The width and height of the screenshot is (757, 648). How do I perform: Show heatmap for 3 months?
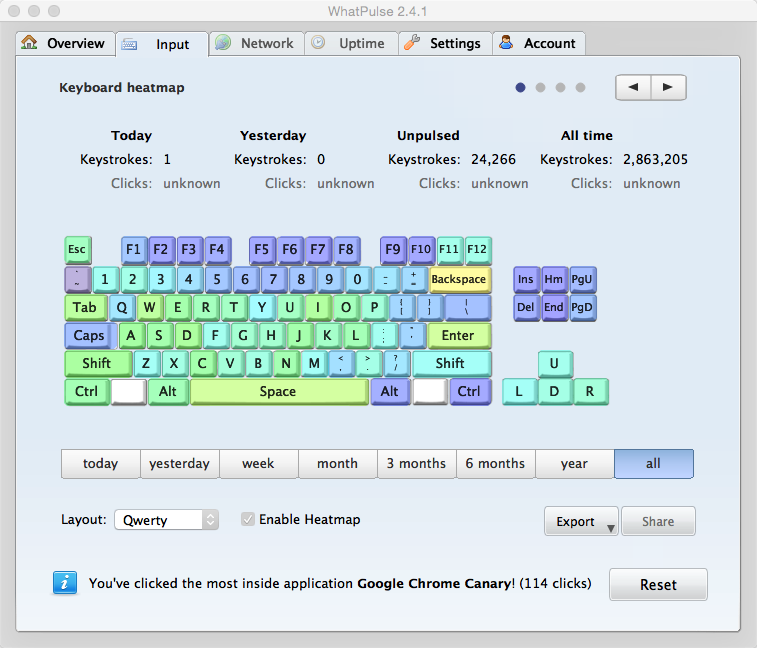(417, 464)
